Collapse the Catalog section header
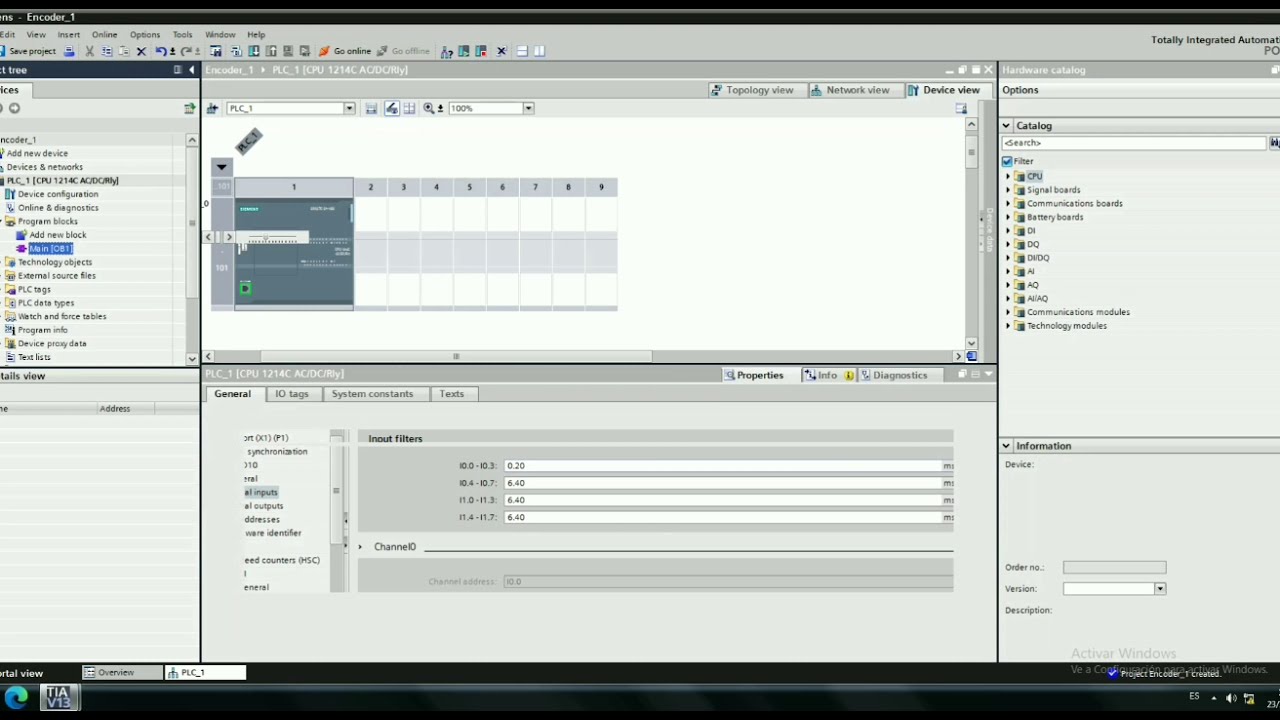The width and height of the screenshot is (1280, 720). [x=1007, y=126]
